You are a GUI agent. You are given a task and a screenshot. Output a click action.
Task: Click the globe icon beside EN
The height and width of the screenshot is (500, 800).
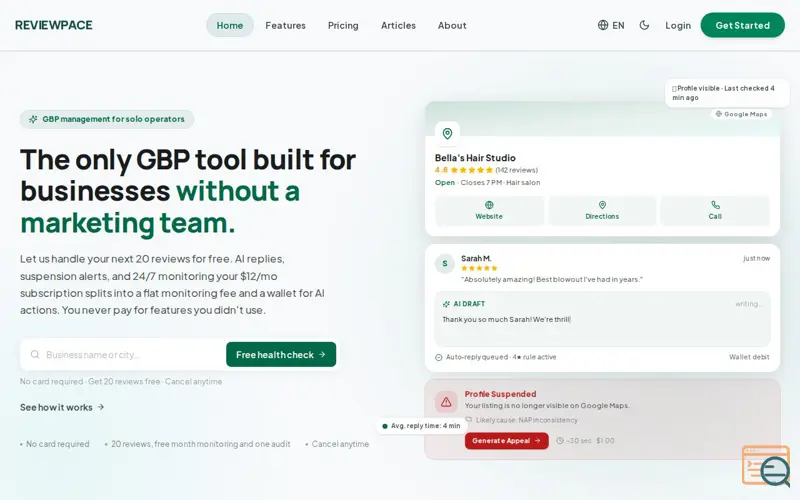pyautogui.click(x=603, y=25)
